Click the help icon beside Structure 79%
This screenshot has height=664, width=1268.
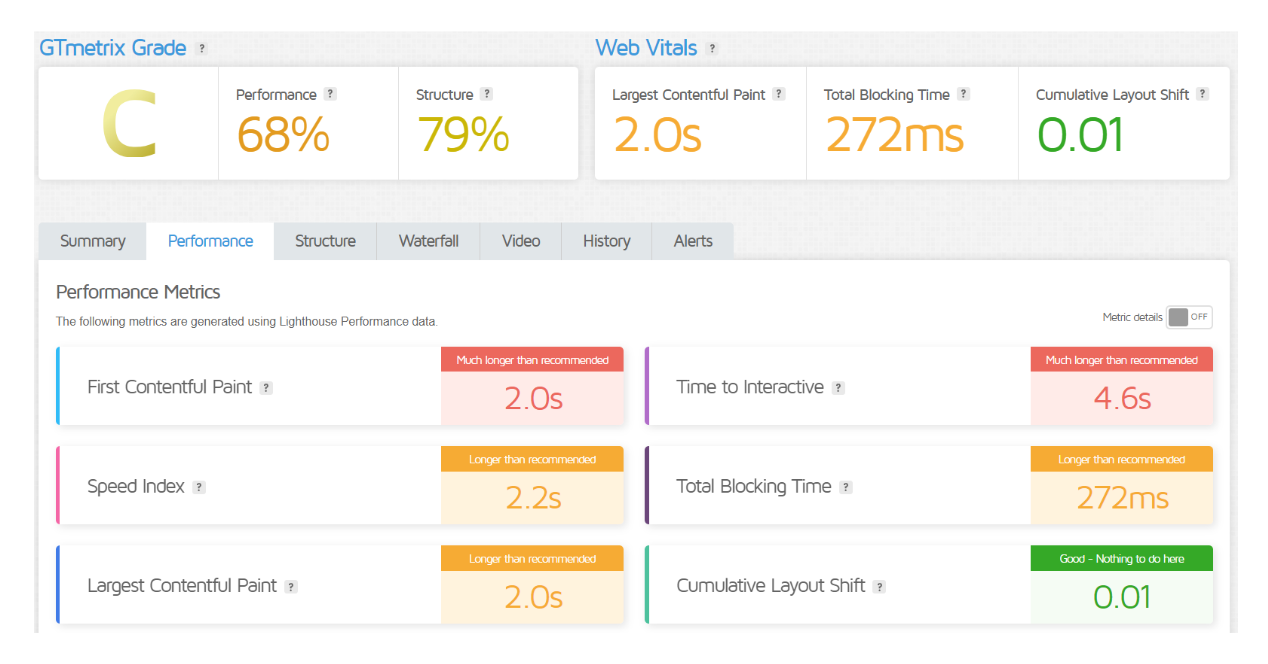(486, 93)
